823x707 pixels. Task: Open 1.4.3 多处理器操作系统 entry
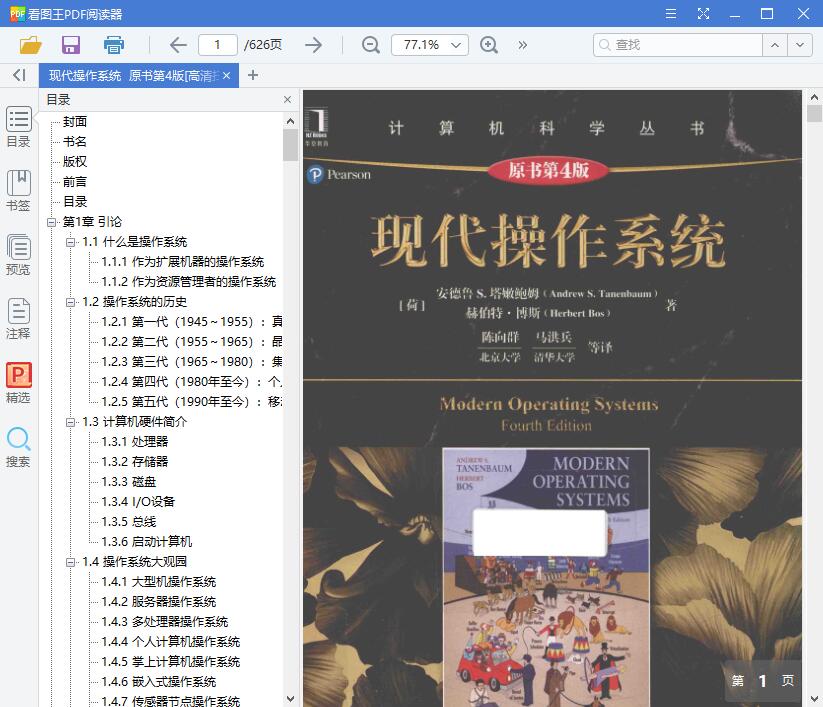tap(165, 622)
